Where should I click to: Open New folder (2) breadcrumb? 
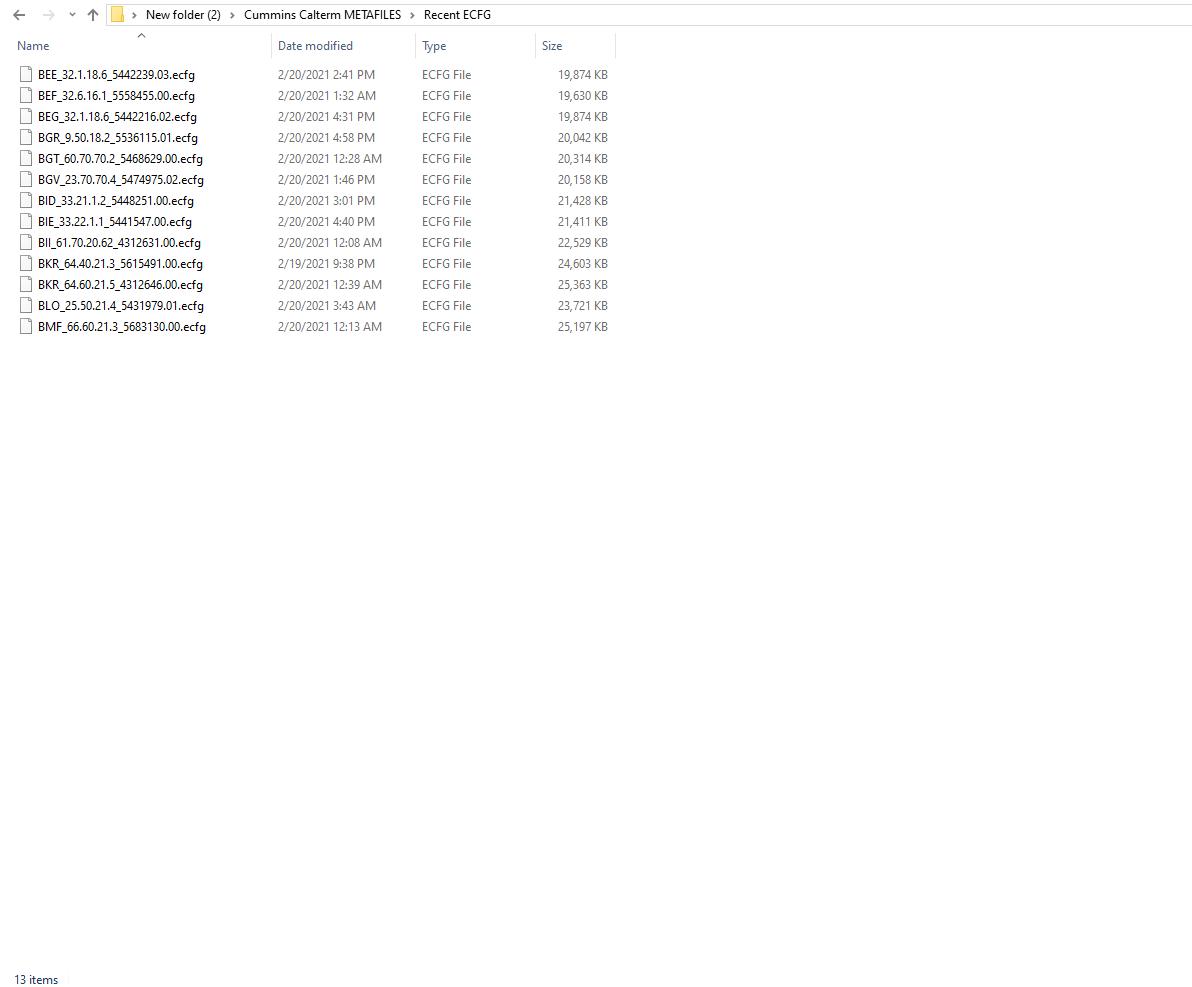point(183,14)
